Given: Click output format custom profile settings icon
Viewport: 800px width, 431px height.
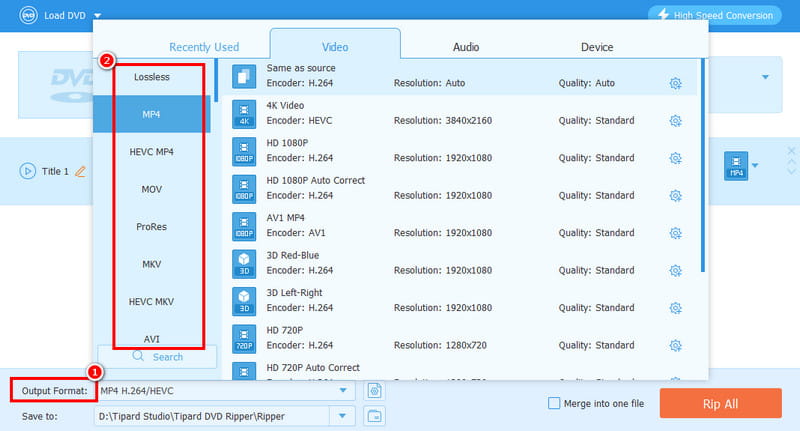Looking at the screenshot, I should 374,391.
